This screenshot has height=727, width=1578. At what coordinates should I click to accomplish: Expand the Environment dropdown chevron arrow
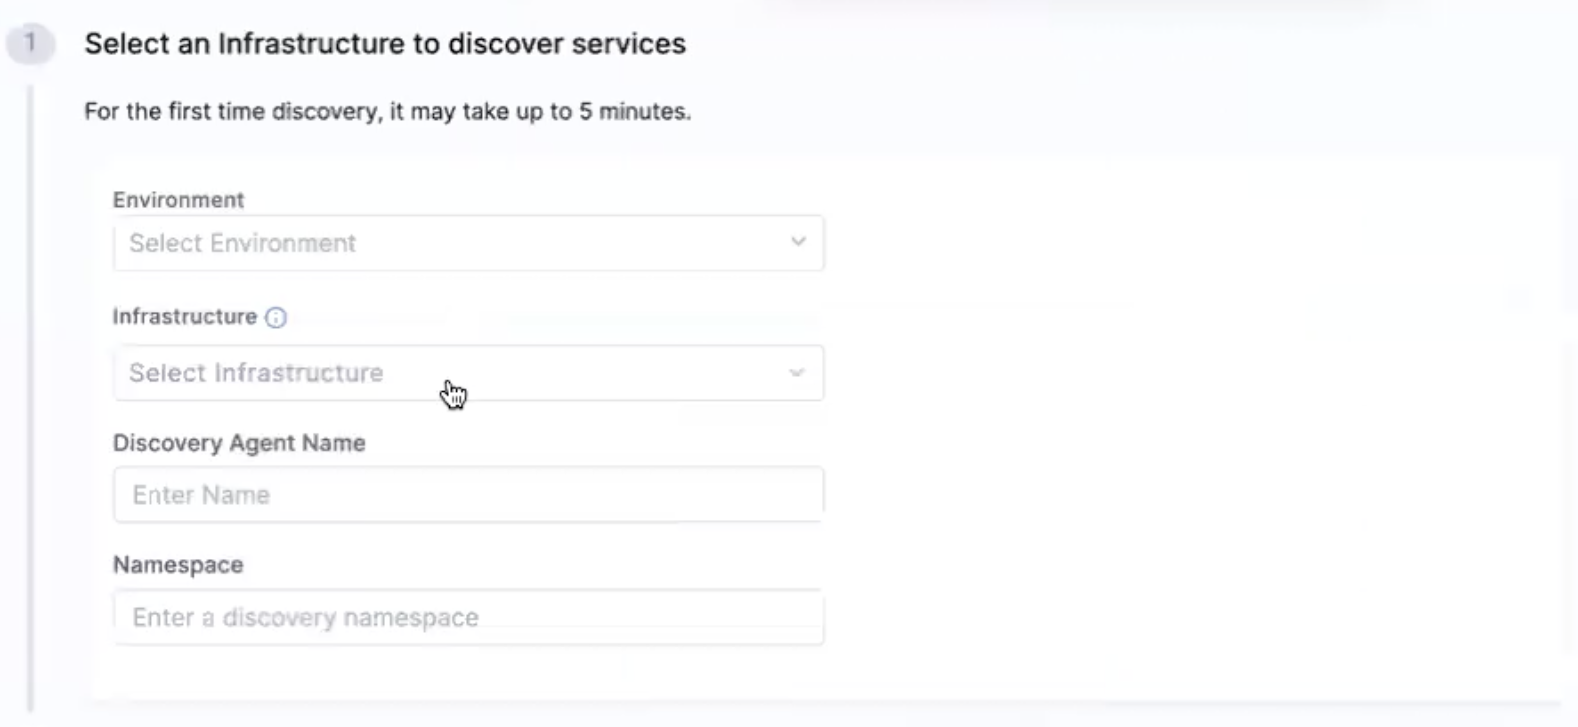point(798,242)
